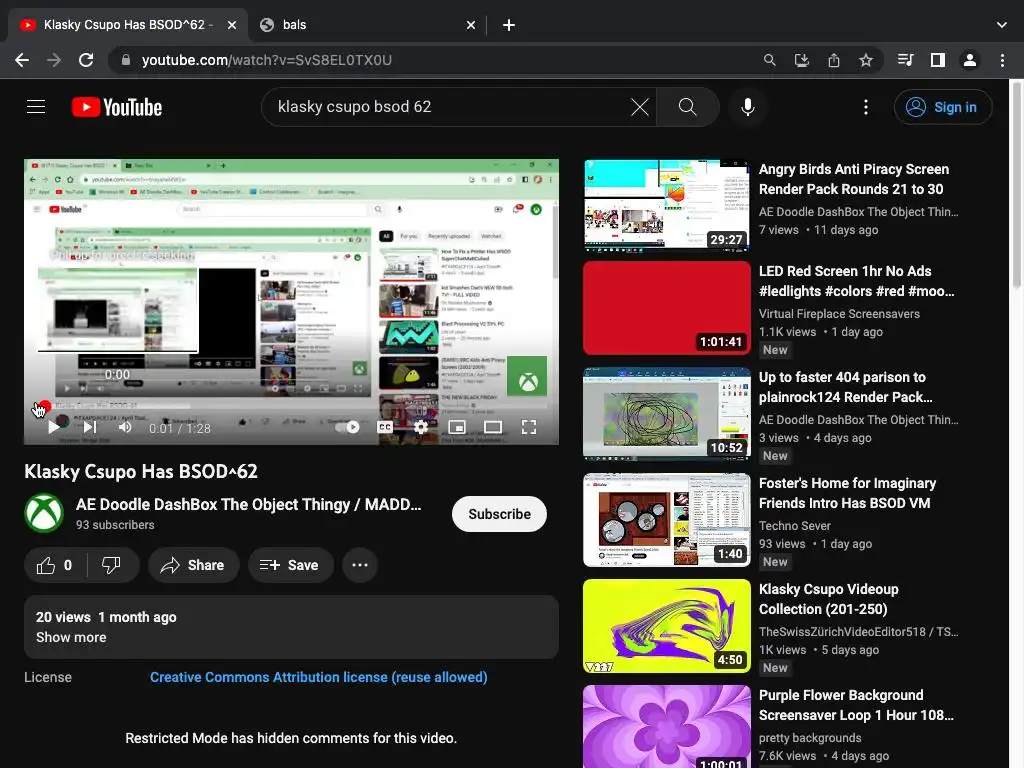Bookmark this page with the star icon
This screenshot has width=1024, height=768.
click(x=865, y=60)
